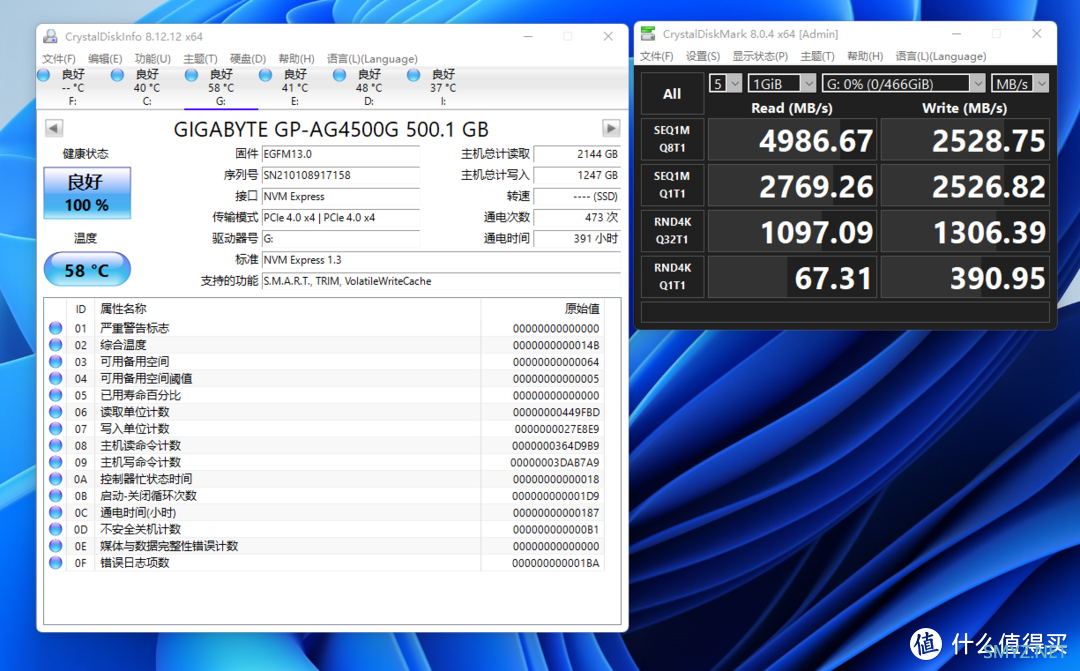1080x671 pixels.
Task: Open 帮助(H) menu in CrystalDiskMark
Action: (865, 56)
